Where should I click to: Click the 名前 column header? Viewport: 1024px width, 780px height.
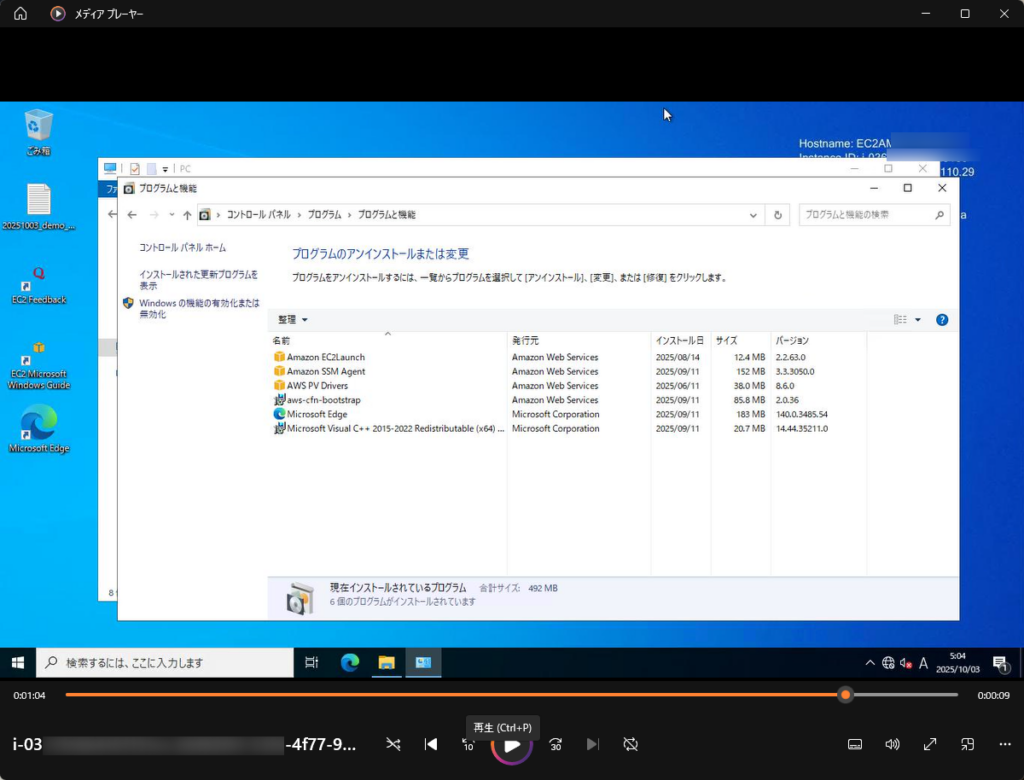click(x=282, y=341)
